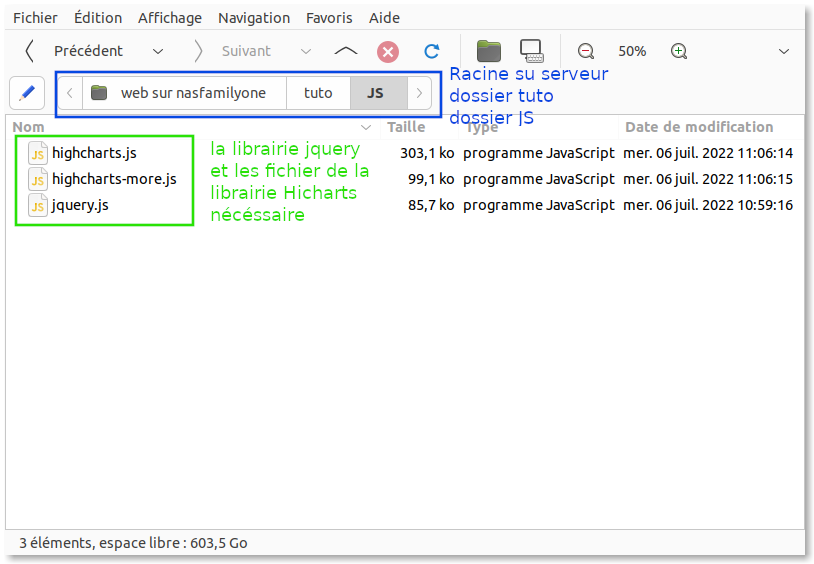Select the highcharts-more.js file icon

pyautogui.click(x=37, y=179)
